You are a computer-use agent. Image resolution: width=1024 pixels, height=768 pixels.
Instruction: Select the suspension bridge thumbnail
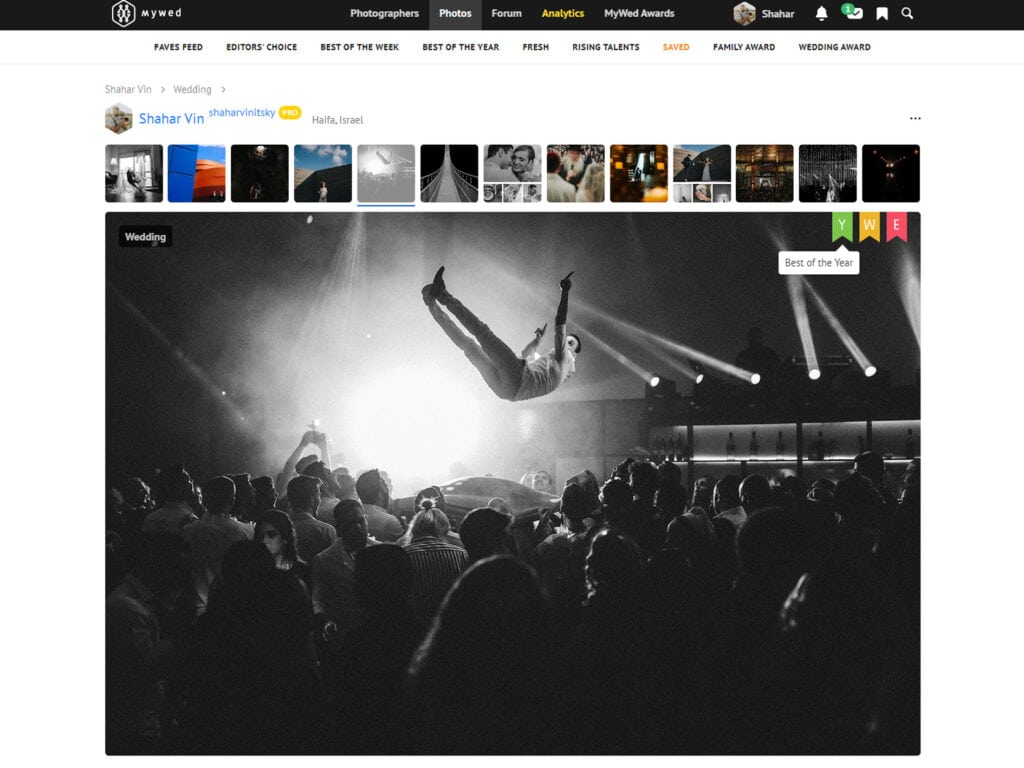pos(449,174)
